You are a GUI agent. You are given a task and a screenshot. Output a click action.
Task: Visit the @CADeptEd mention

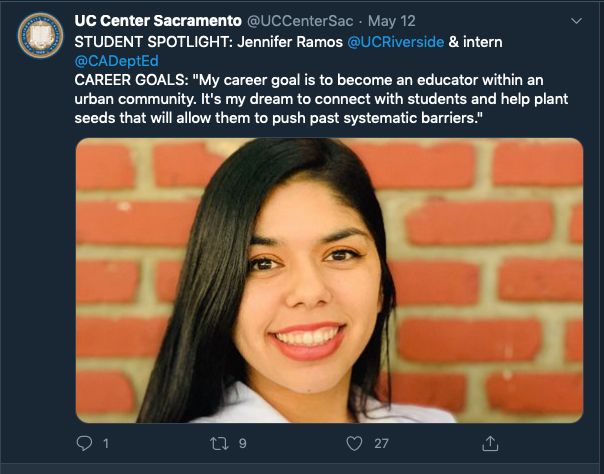tap(117, 61)
